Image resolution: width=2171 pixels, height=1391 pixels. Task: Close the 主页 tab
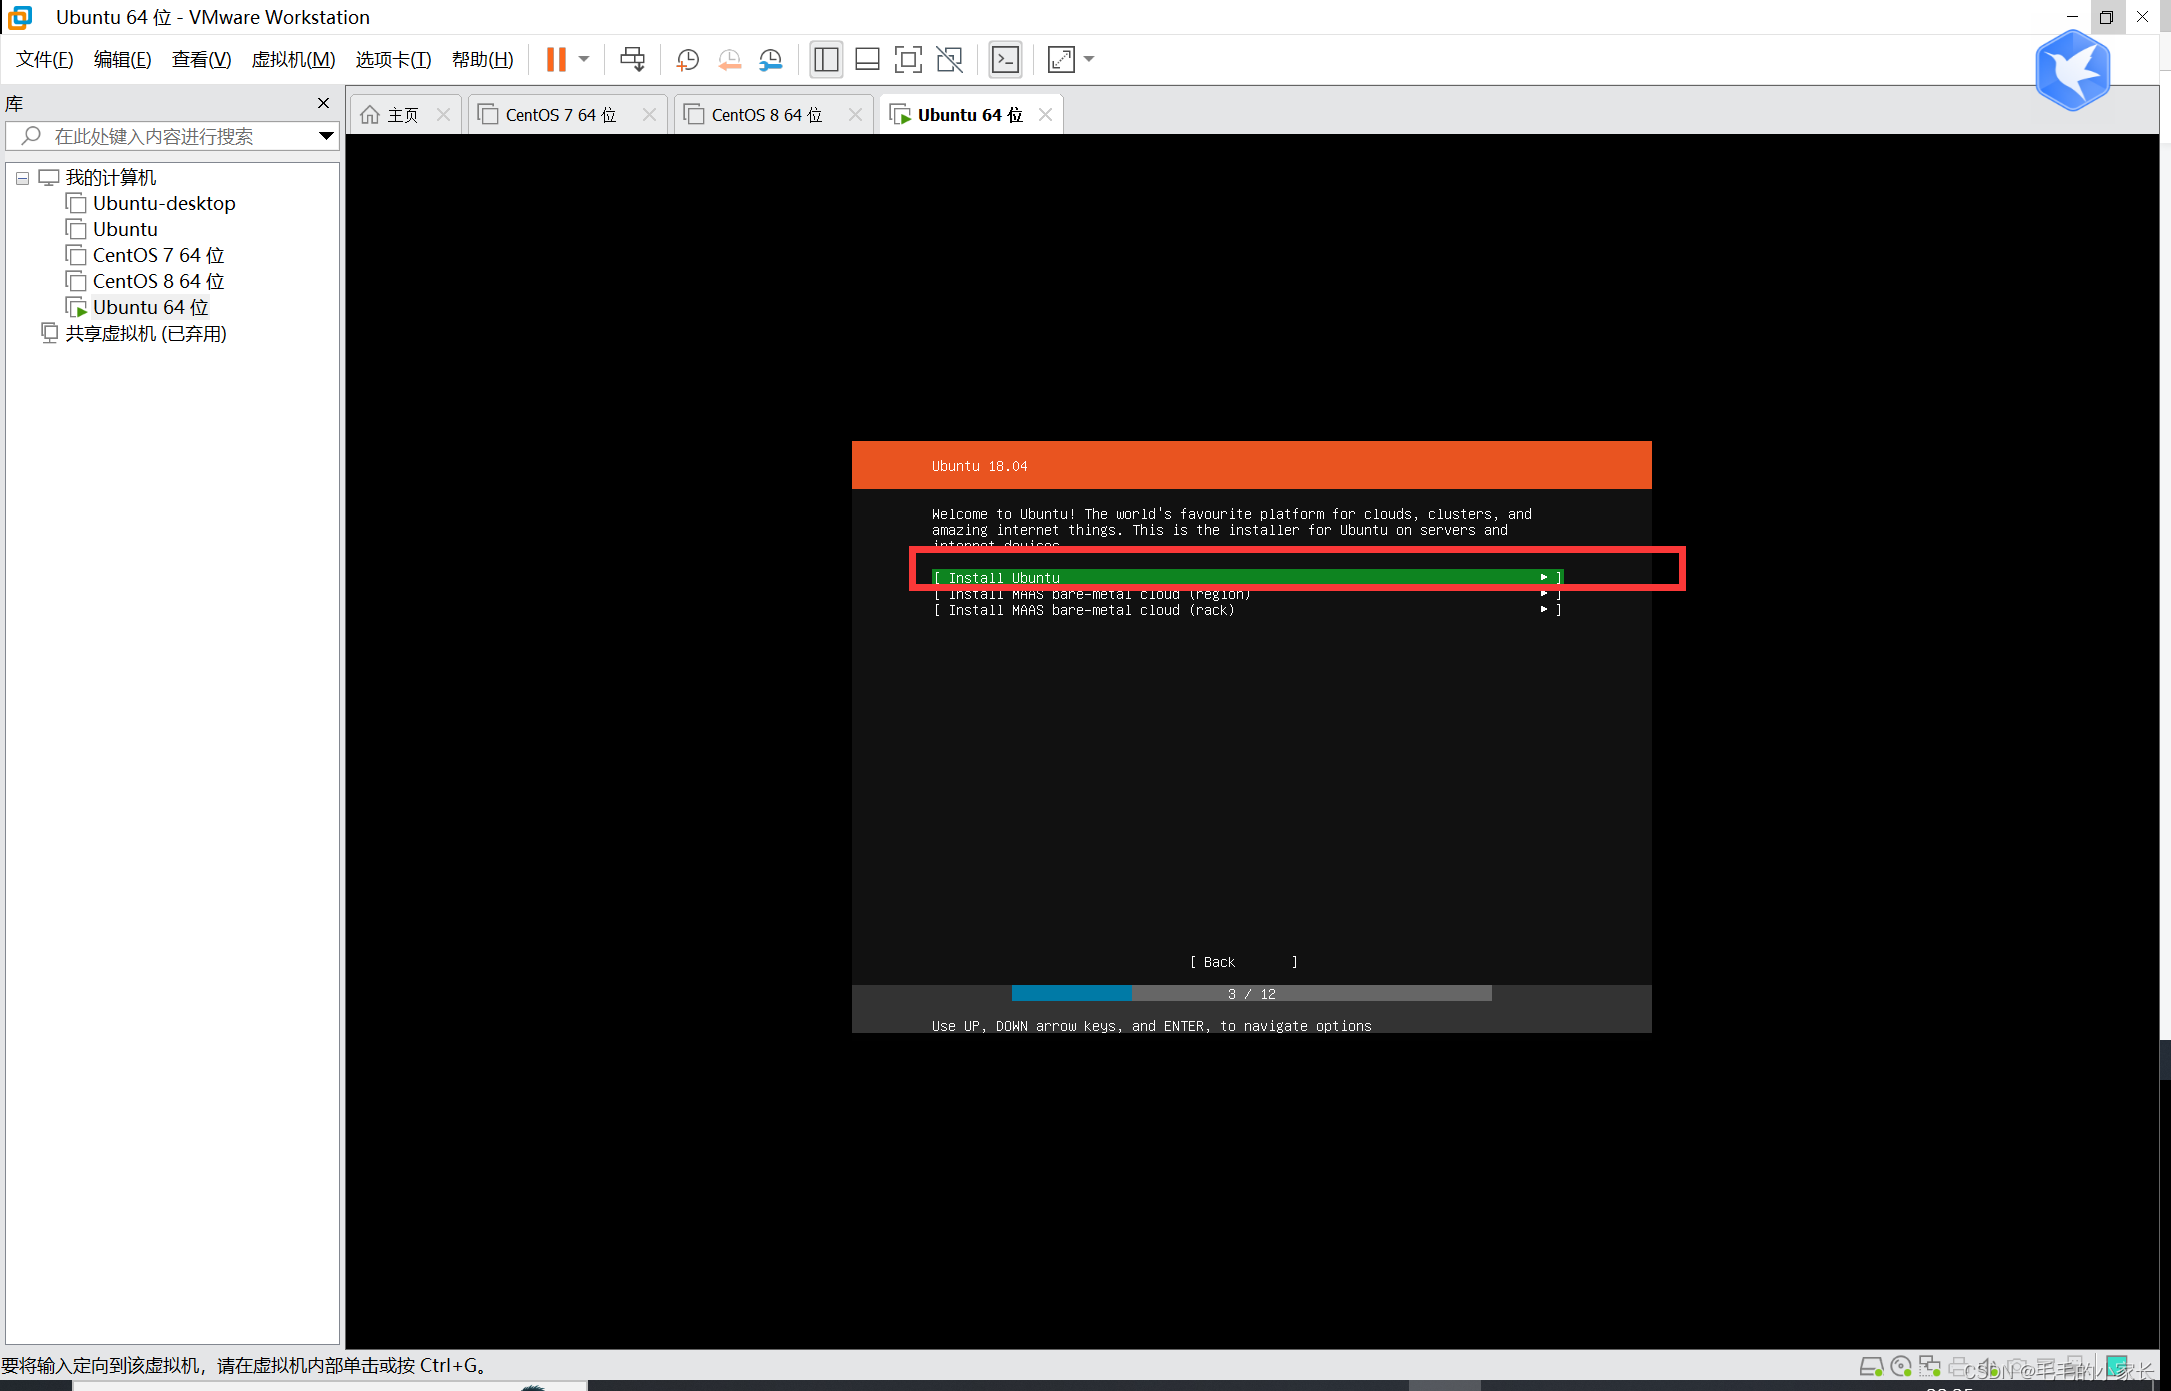(443, 115)
